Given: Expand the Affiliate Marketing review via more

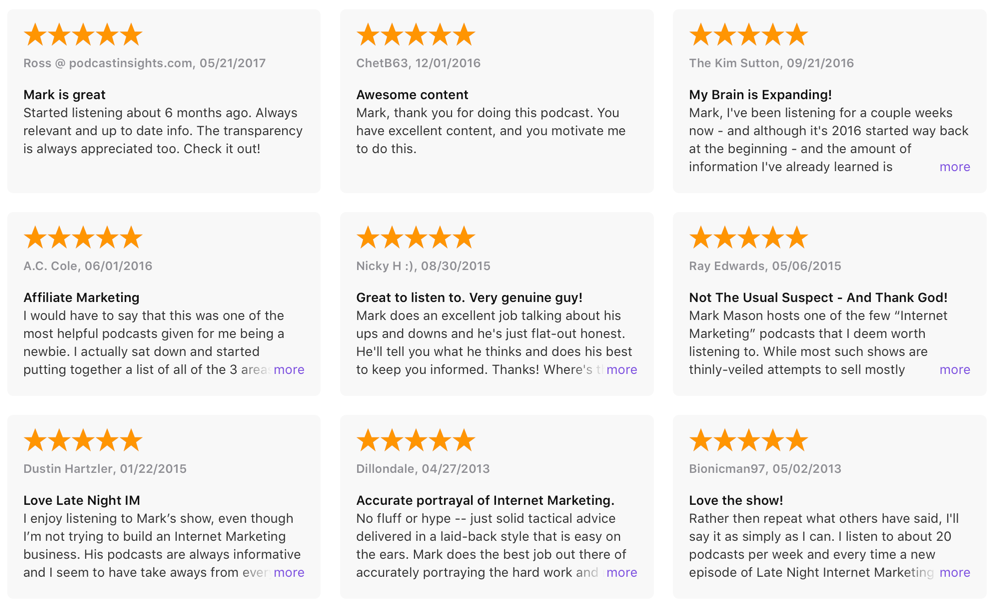Looking at the screenshot, I should [x=289, y=370].
